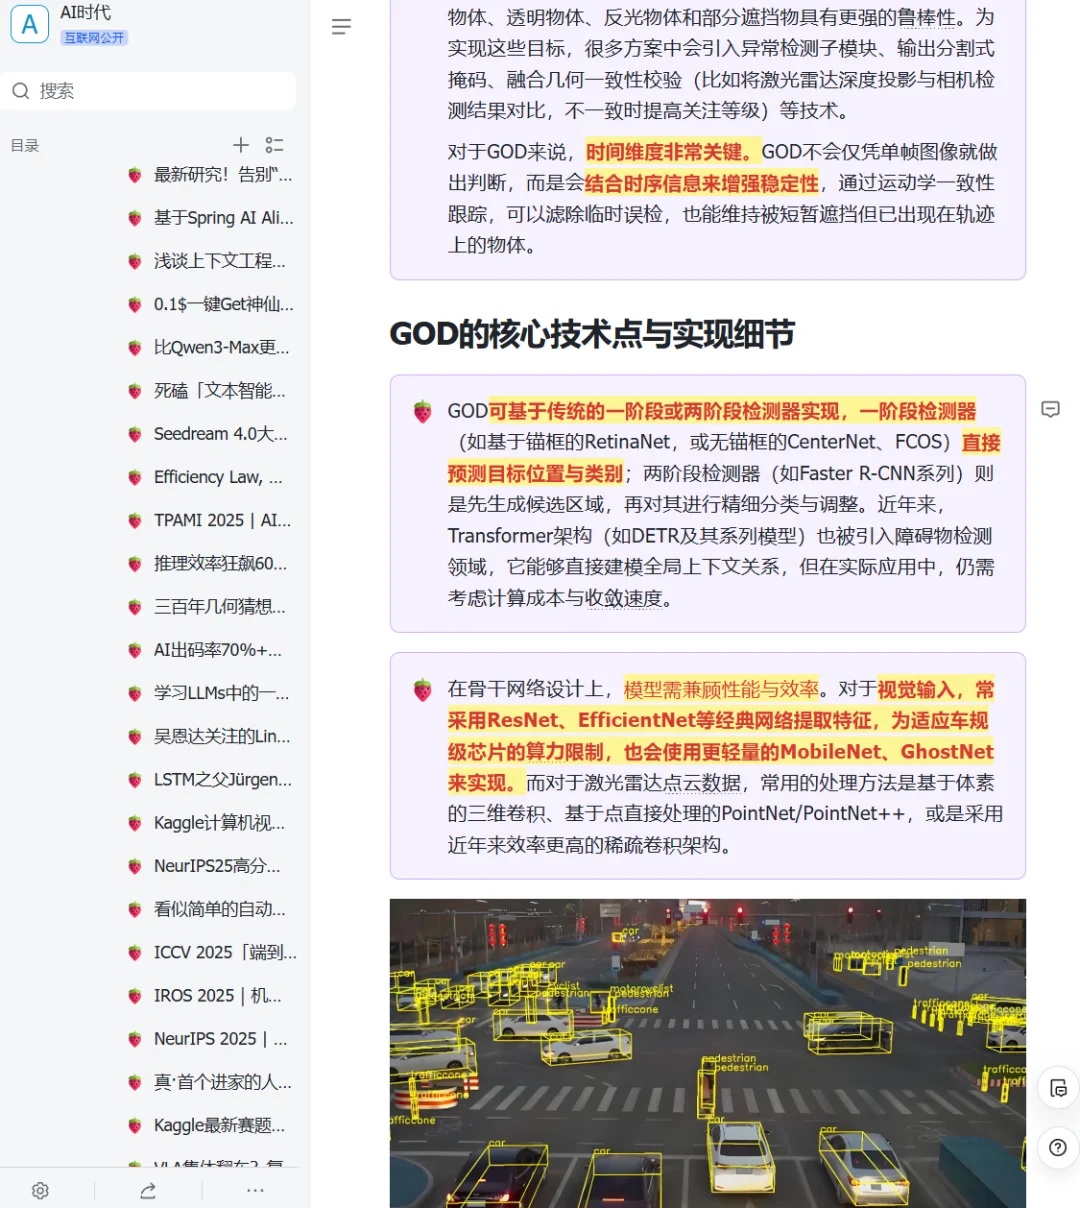Click the magnifier icon in search box
The height and width of the screenshot is (1208, 1080).
tap(21, 91)
